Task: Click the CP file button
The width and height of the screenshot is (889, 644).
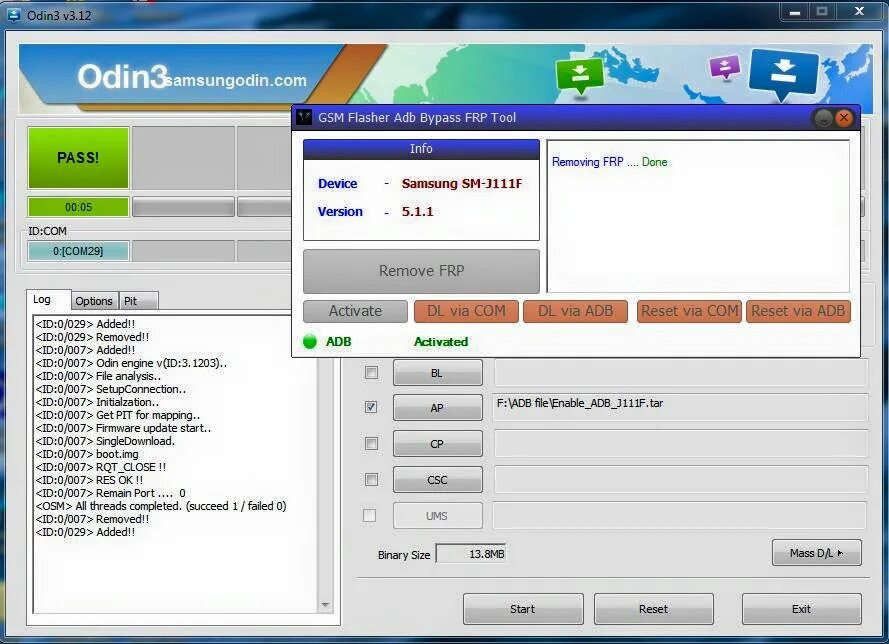Action: tap(438, 444)
